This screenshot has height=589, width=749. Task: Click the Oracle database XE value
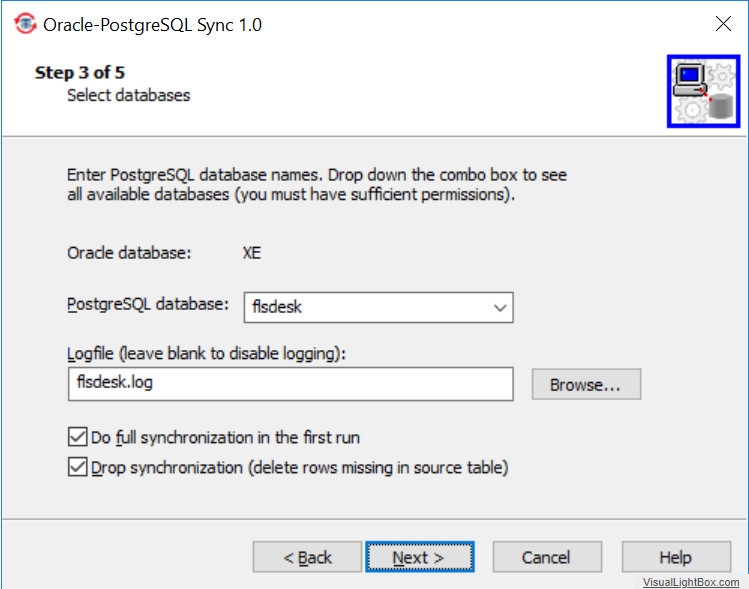(x=252, y=253)
